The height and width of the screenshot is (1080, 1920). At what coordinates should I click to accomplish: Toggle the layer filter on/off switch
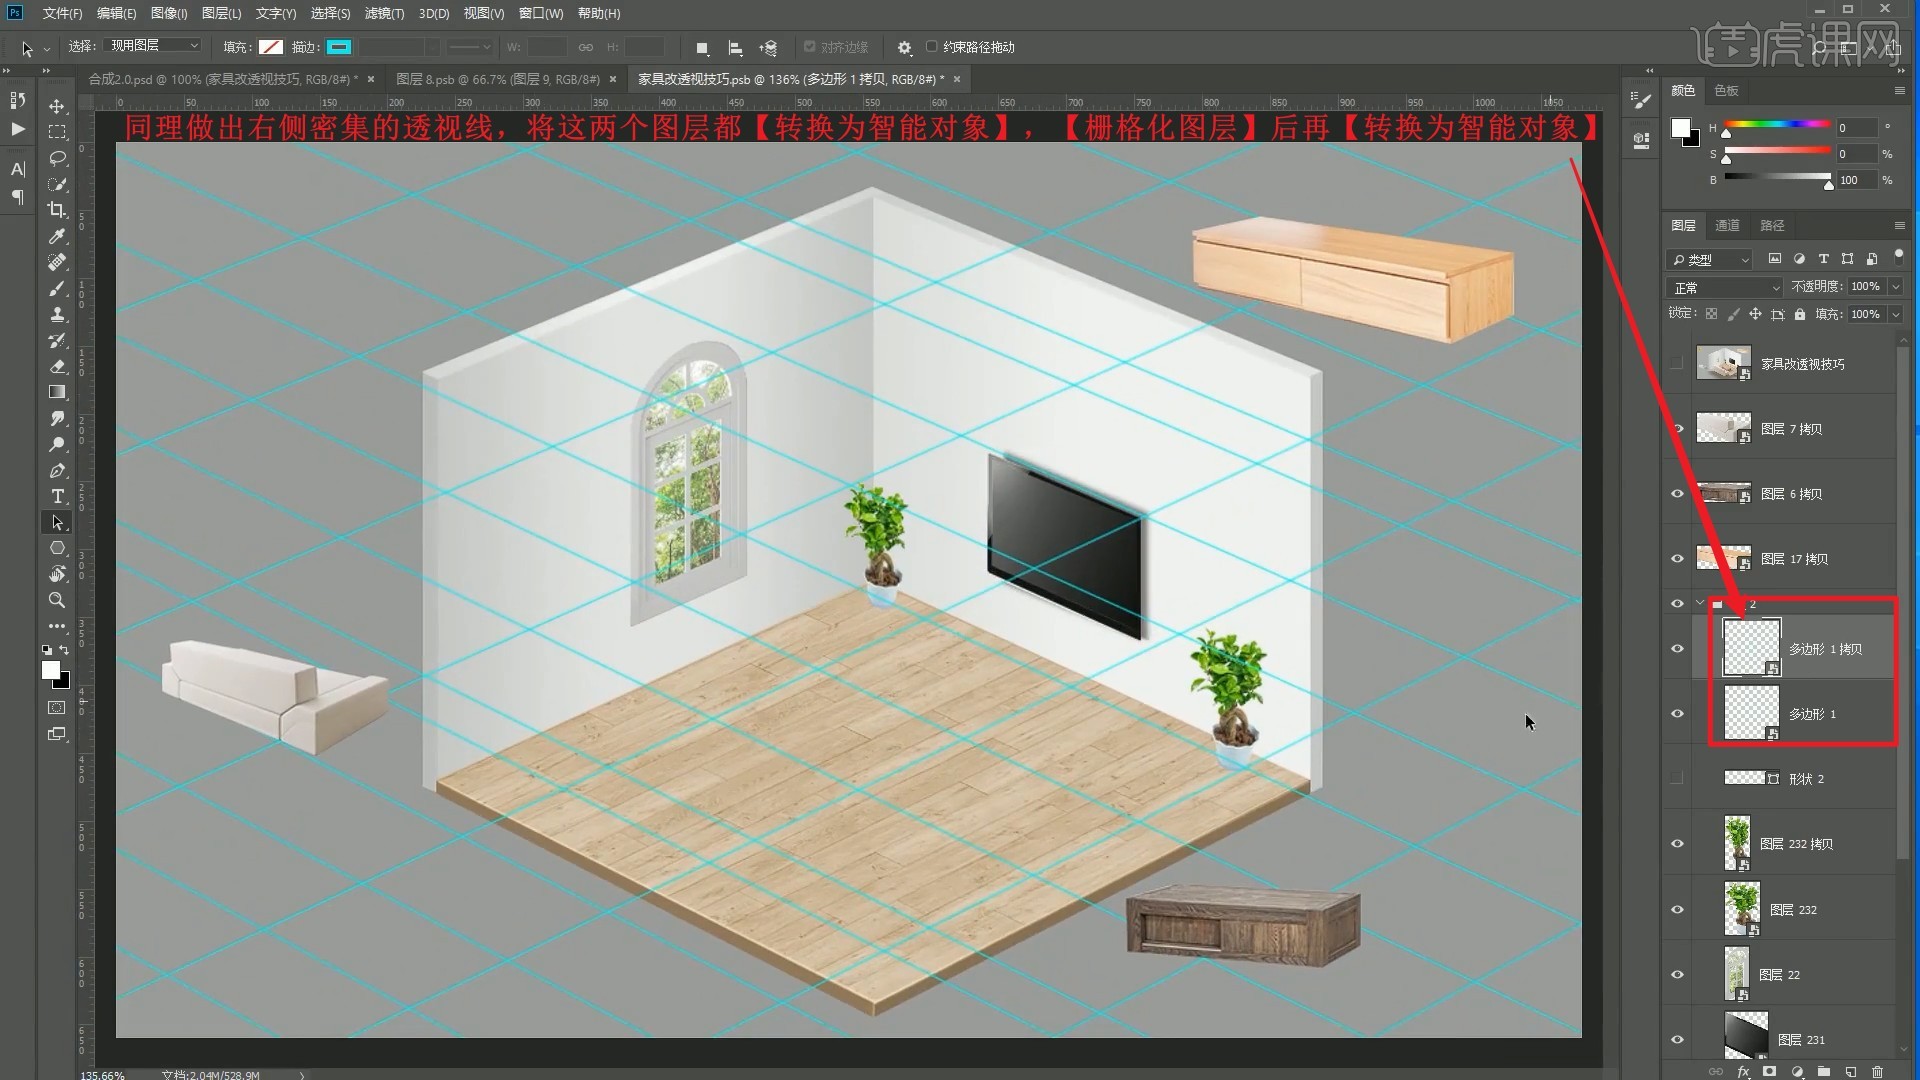tap(1898, 257)
